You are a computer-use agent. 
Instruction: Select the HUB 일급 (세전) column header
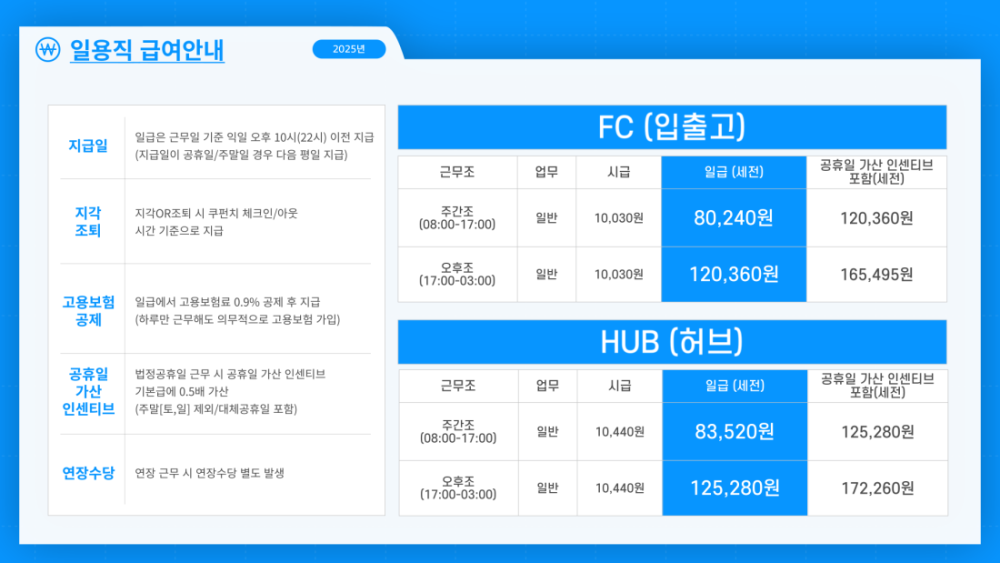point(735,386)
